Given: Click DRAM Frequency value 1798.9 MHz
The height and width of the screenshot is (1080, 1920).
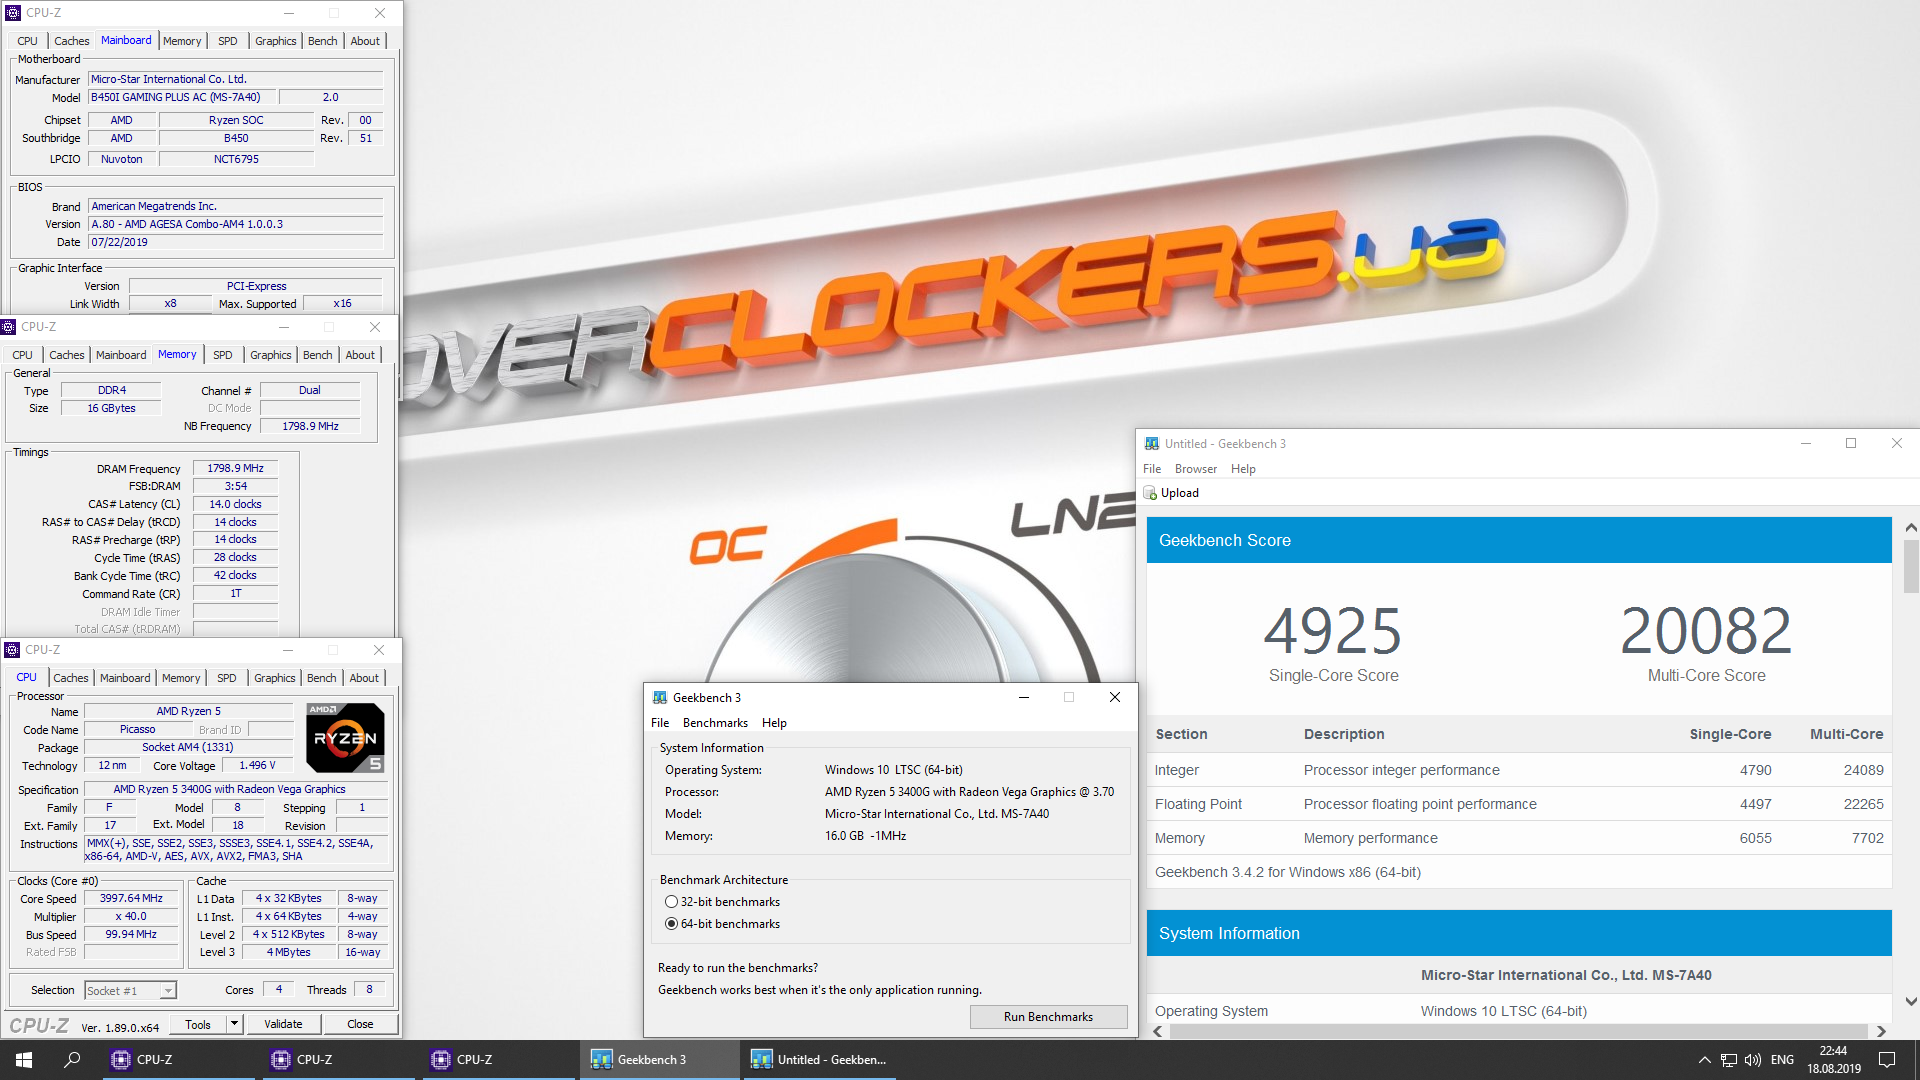Looking at the screenshot, I should (x=236, y=468).
